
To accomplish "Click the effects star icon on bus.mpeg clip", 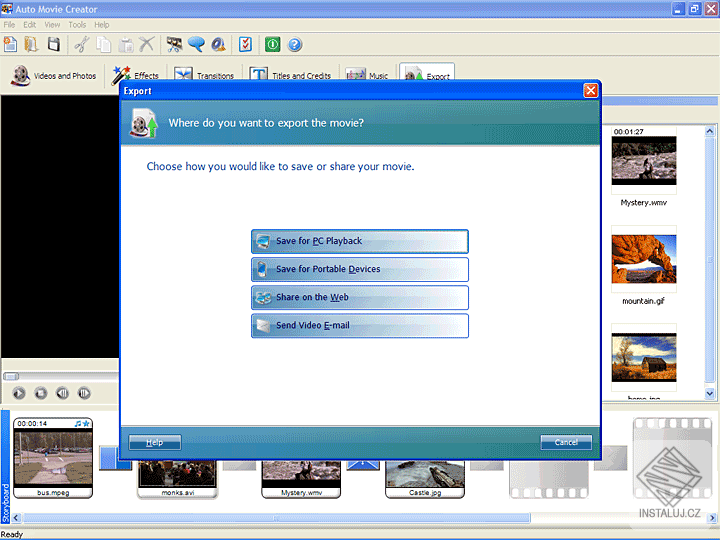I will [x=86, y=423].
